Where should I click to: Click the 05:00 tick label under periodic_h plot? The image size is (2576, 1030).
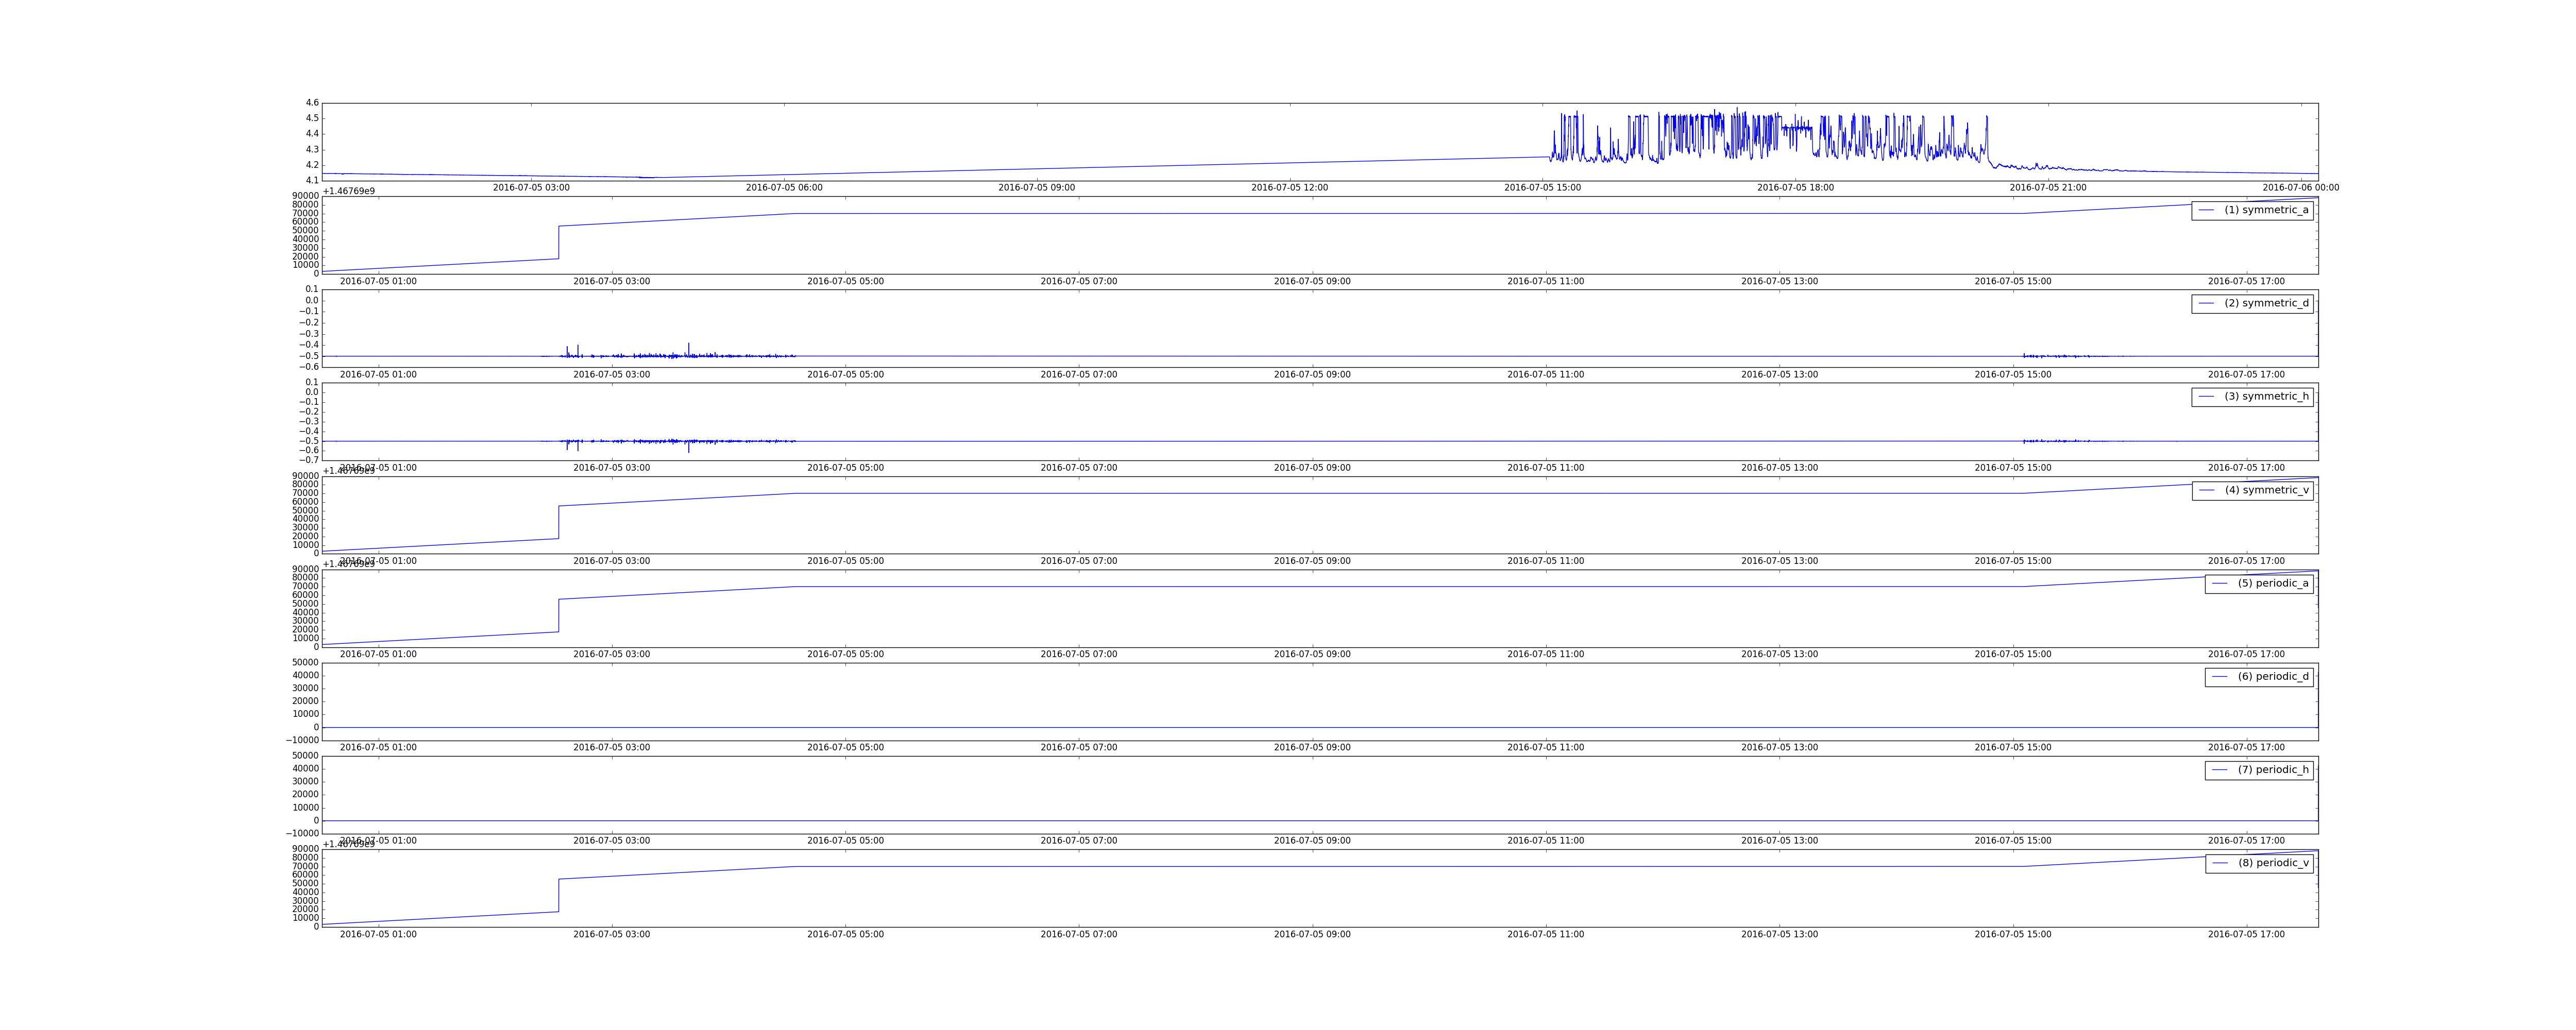[x=845, y=841]
